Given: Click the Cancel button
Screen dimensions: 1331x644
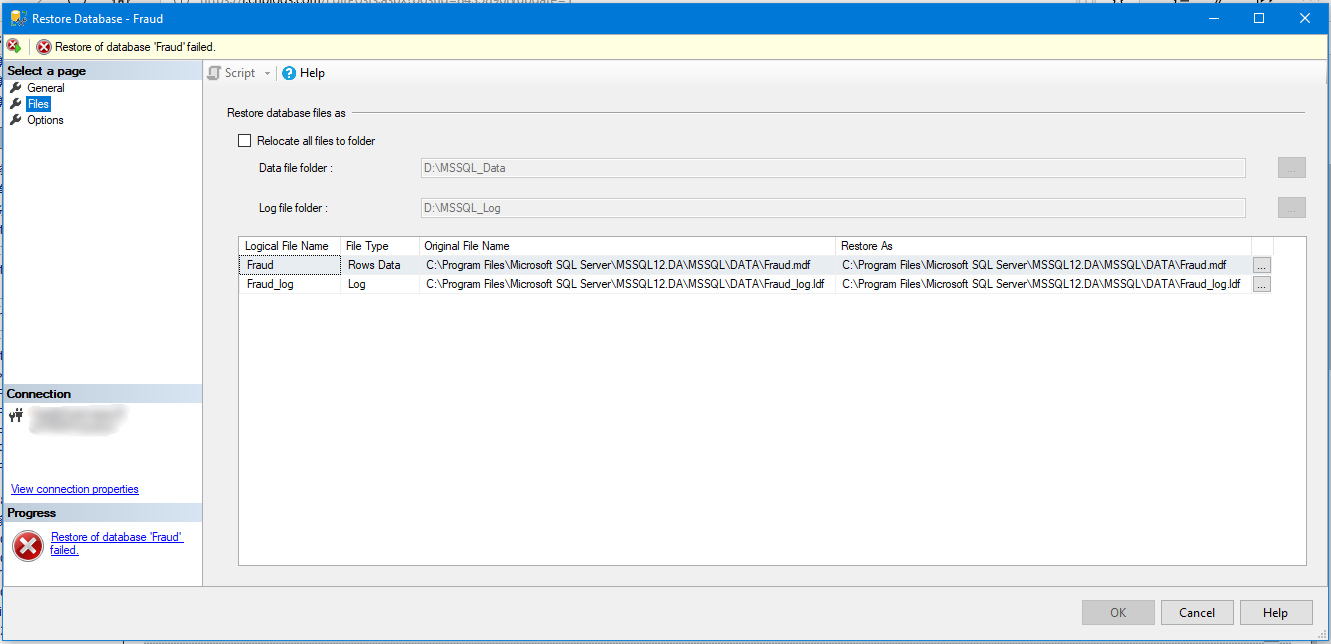Looking at the screenshot, I should (1197, 613).
